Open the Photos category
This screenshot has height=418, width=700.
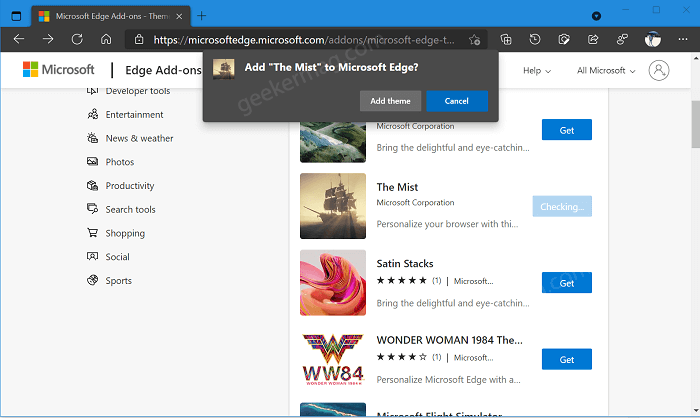point(120,162)
